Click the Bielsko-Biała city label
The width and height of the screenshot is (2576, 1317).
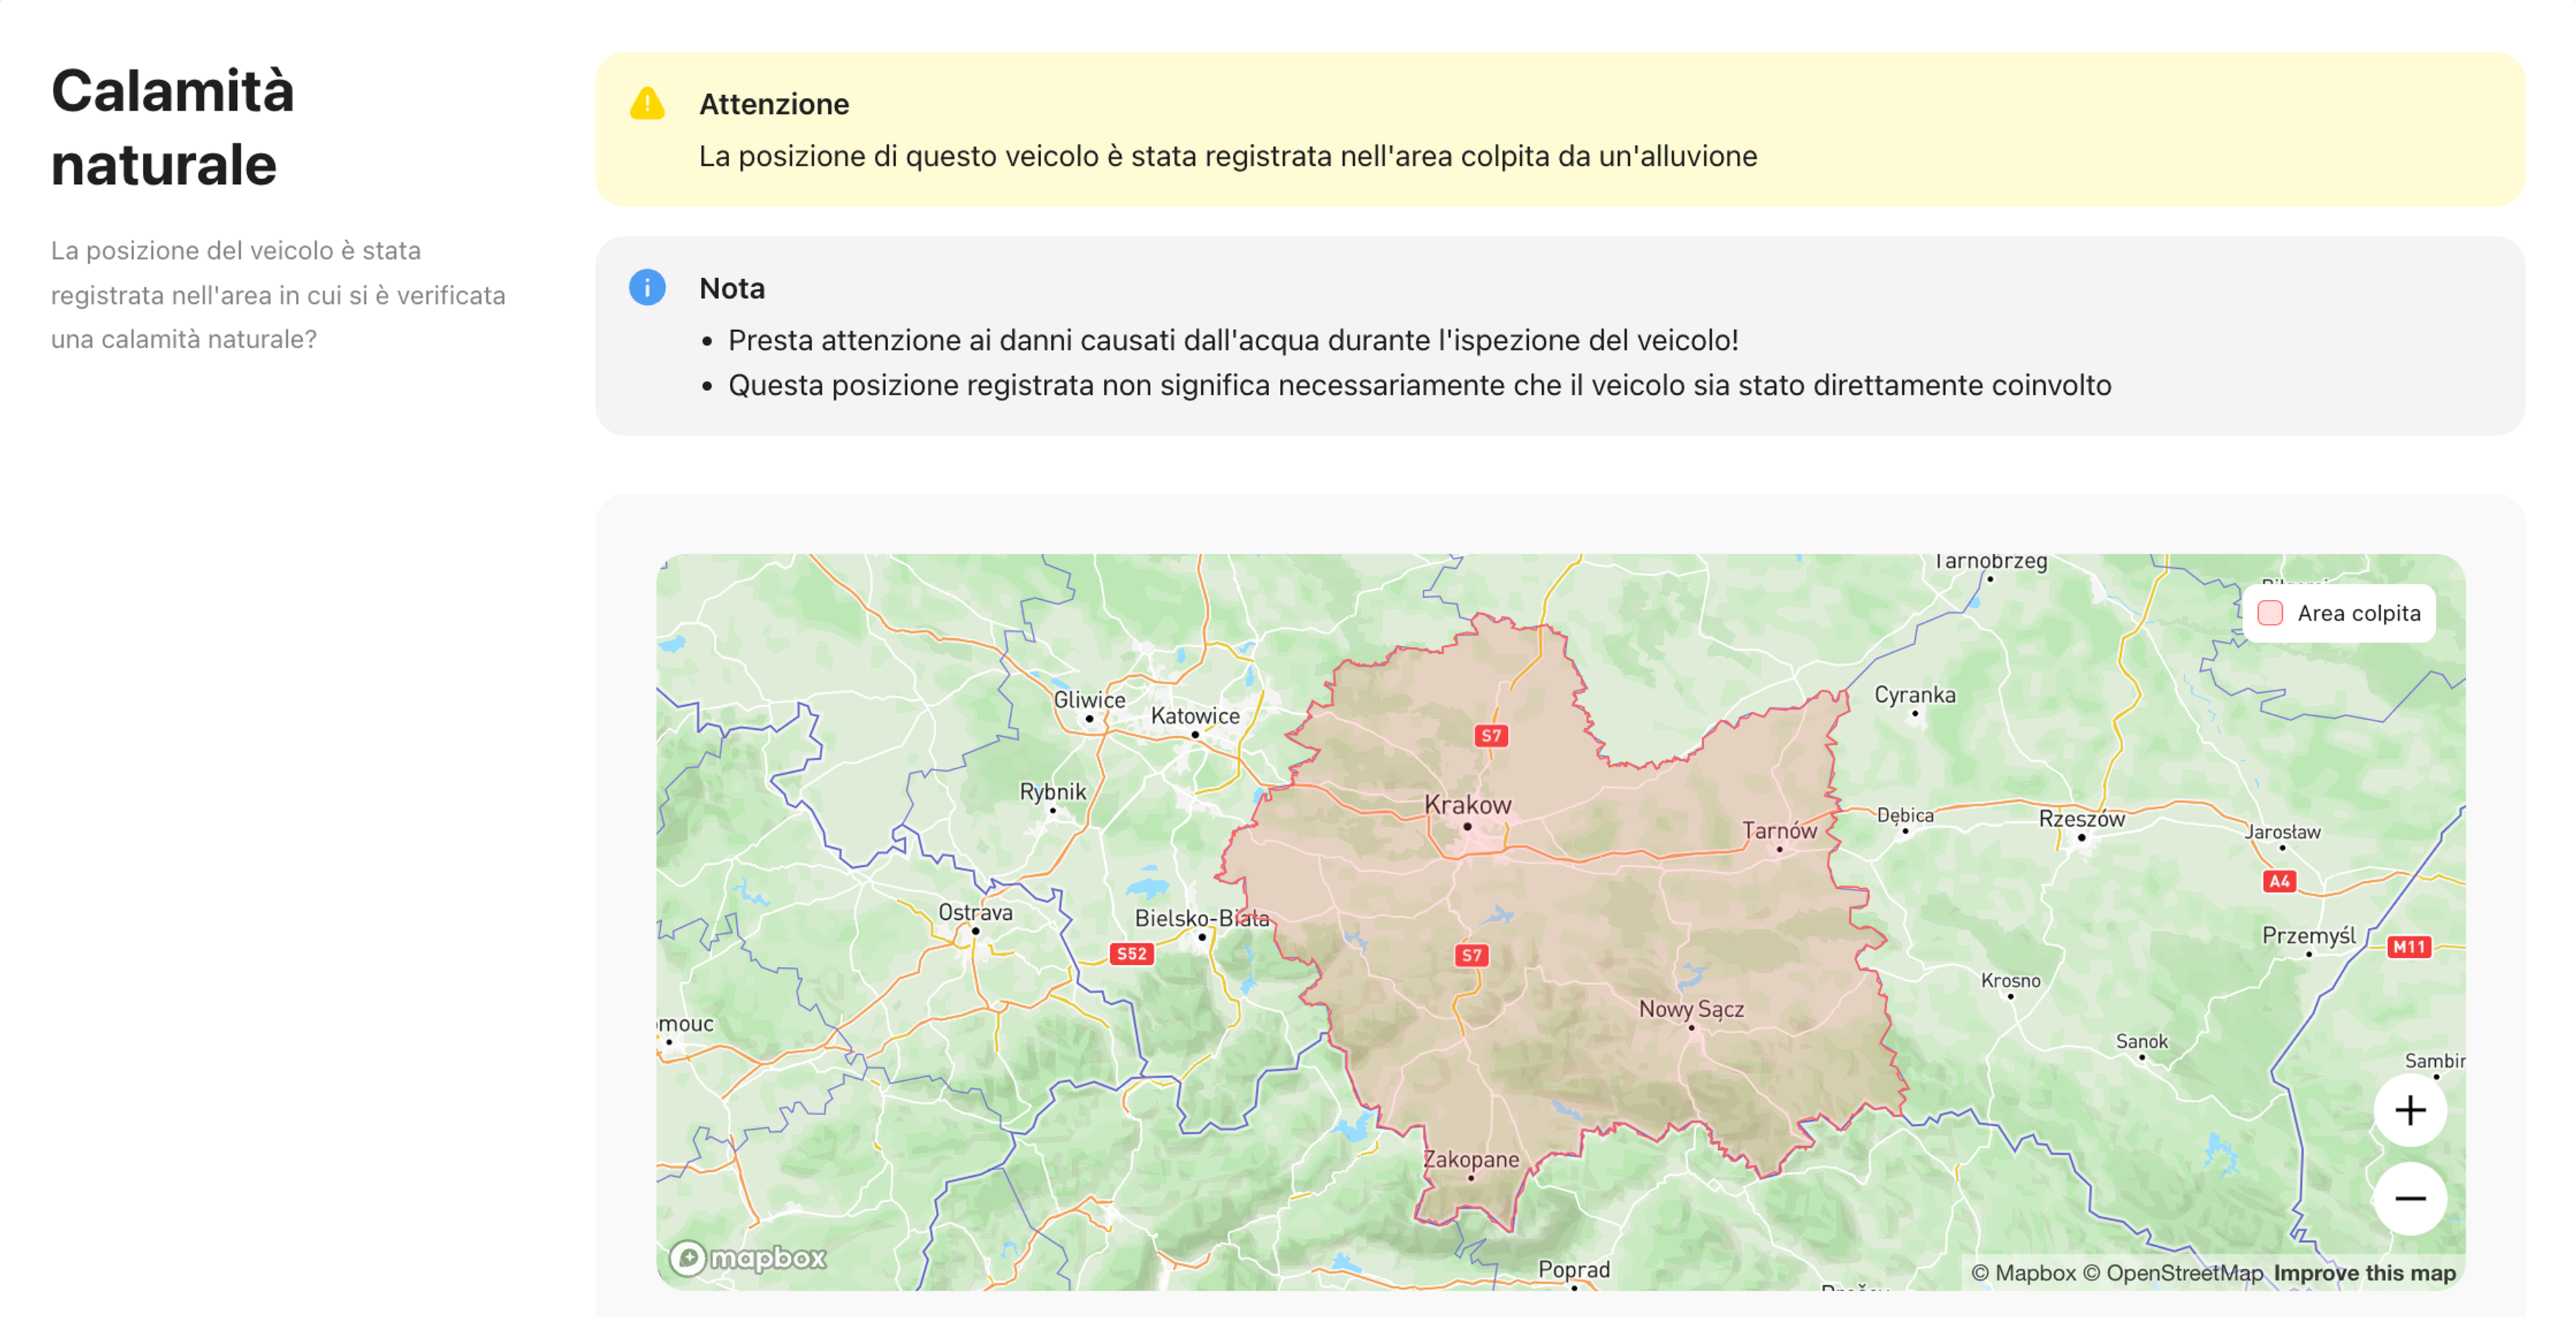click(1201, 918)
